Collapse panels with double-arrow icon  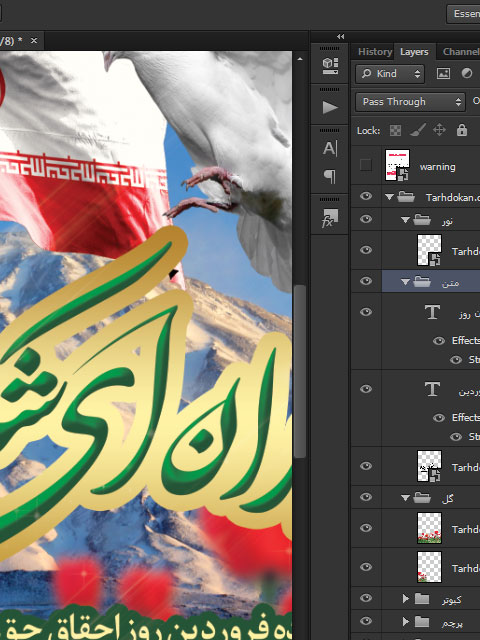tap(340, 37)
